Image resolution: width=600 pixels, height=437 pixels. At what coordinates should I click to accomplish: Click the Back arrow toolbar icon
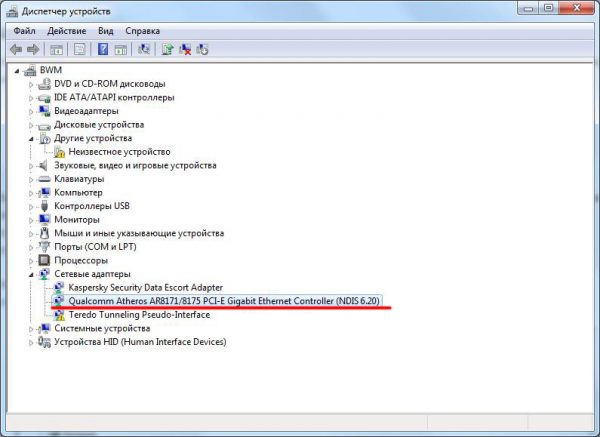(16, 49)
